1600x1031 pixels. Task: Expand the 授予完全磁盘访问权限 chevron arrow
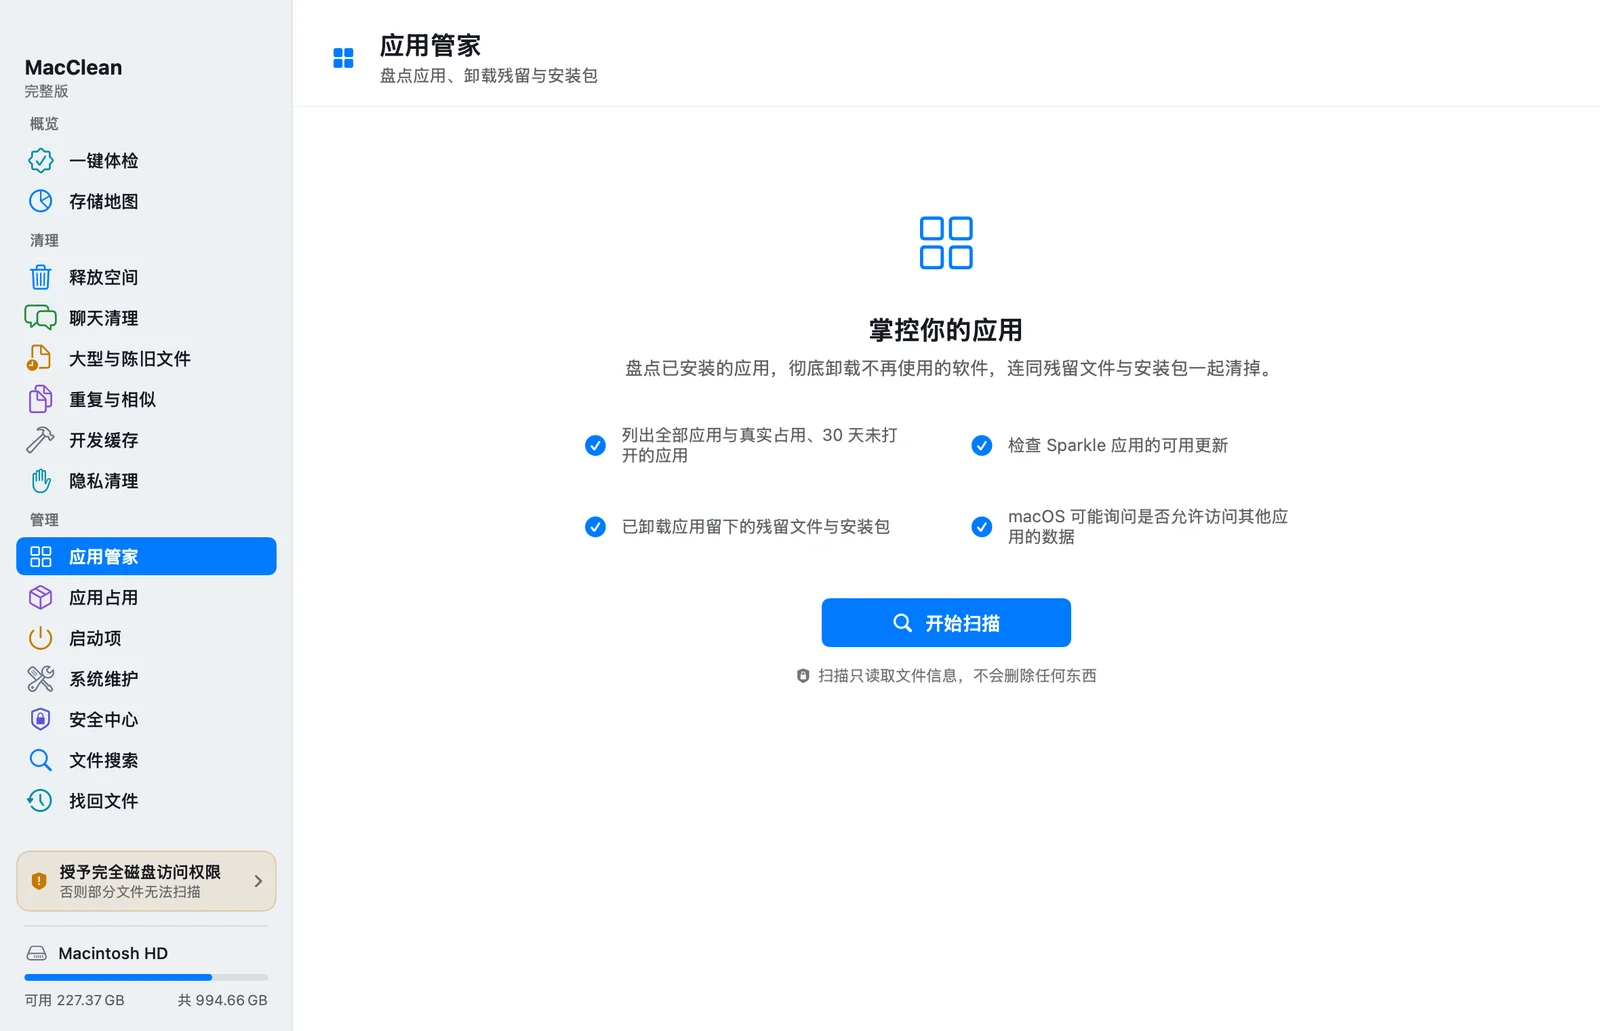click(258, 881)
